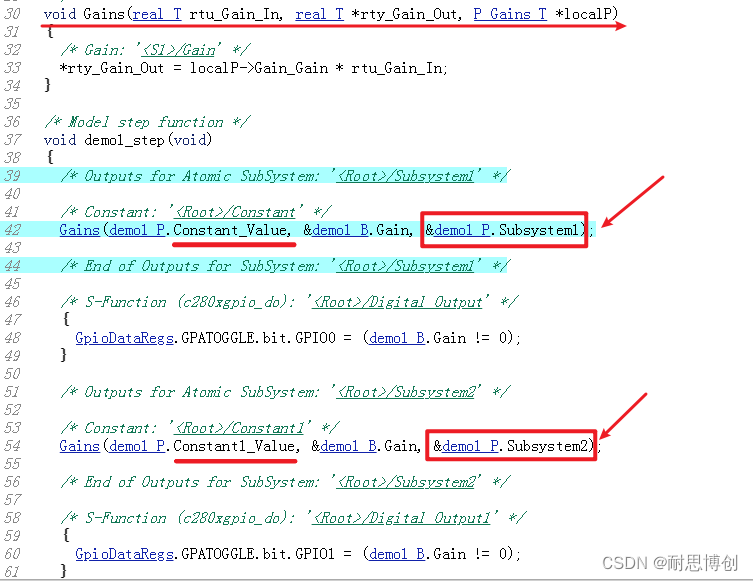
Task: Click line number 30 in gutter
Action: point(12,14)
